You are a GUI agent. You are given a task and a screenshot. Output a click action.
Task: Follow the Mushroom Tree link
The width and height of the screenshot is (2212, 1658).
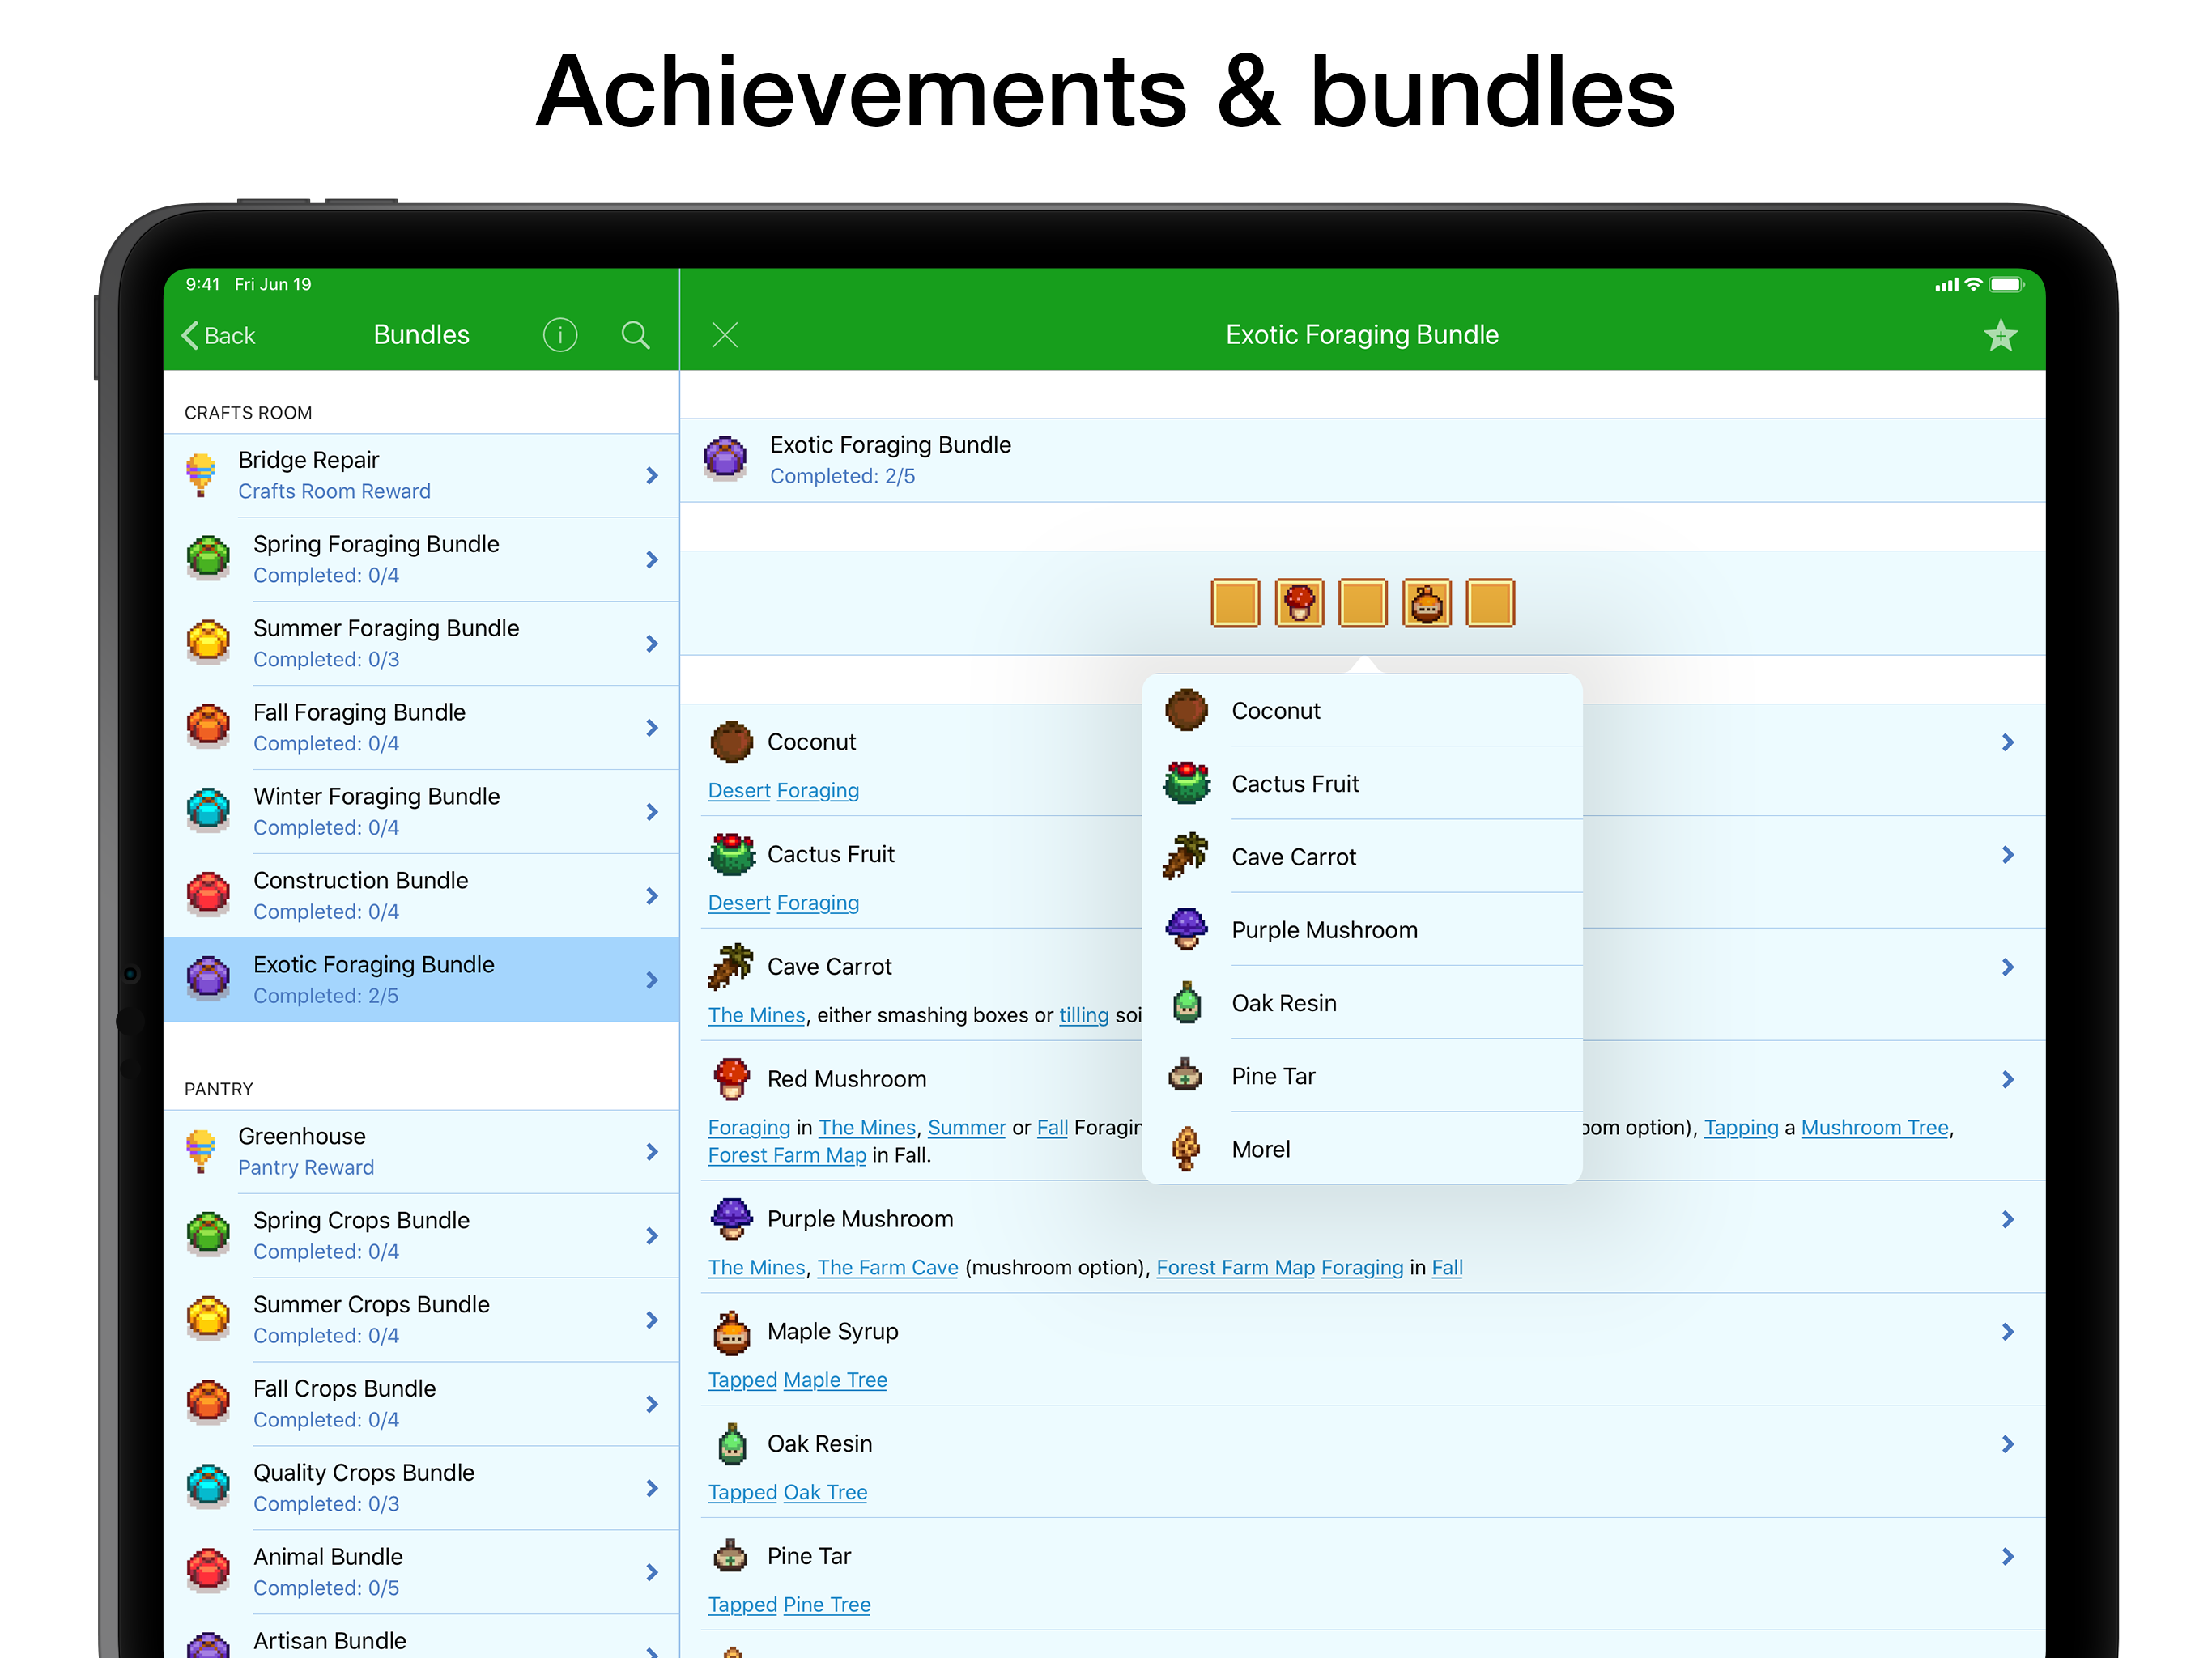(1875, 1127)
